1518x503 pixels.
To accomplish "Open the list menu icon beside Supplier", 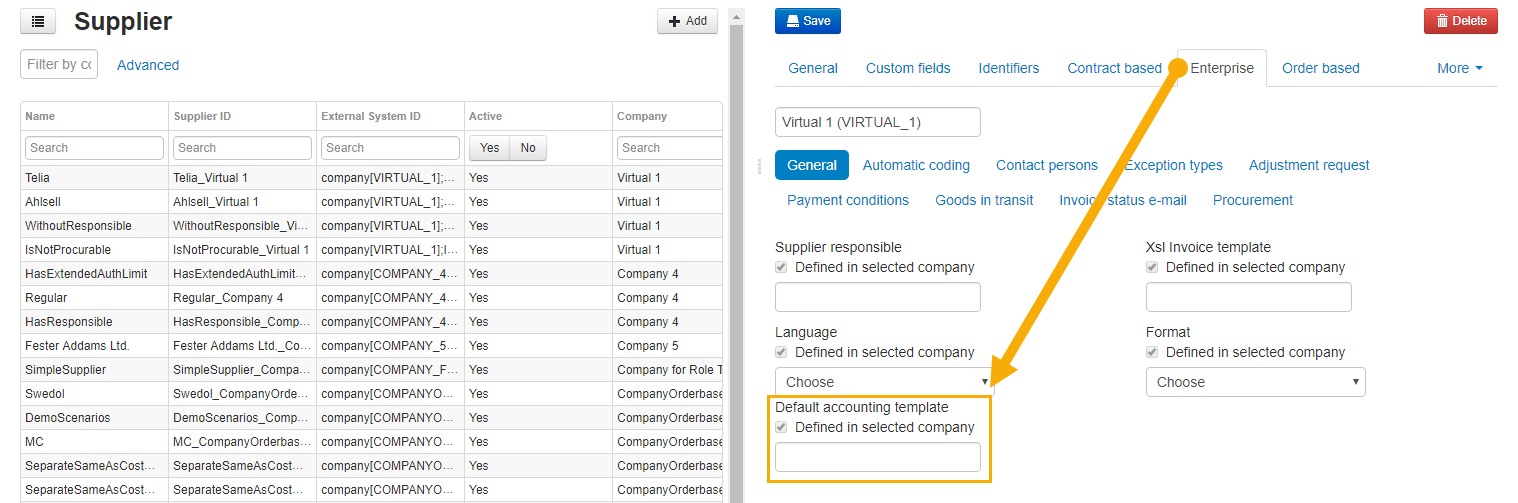I will point(38,21).
